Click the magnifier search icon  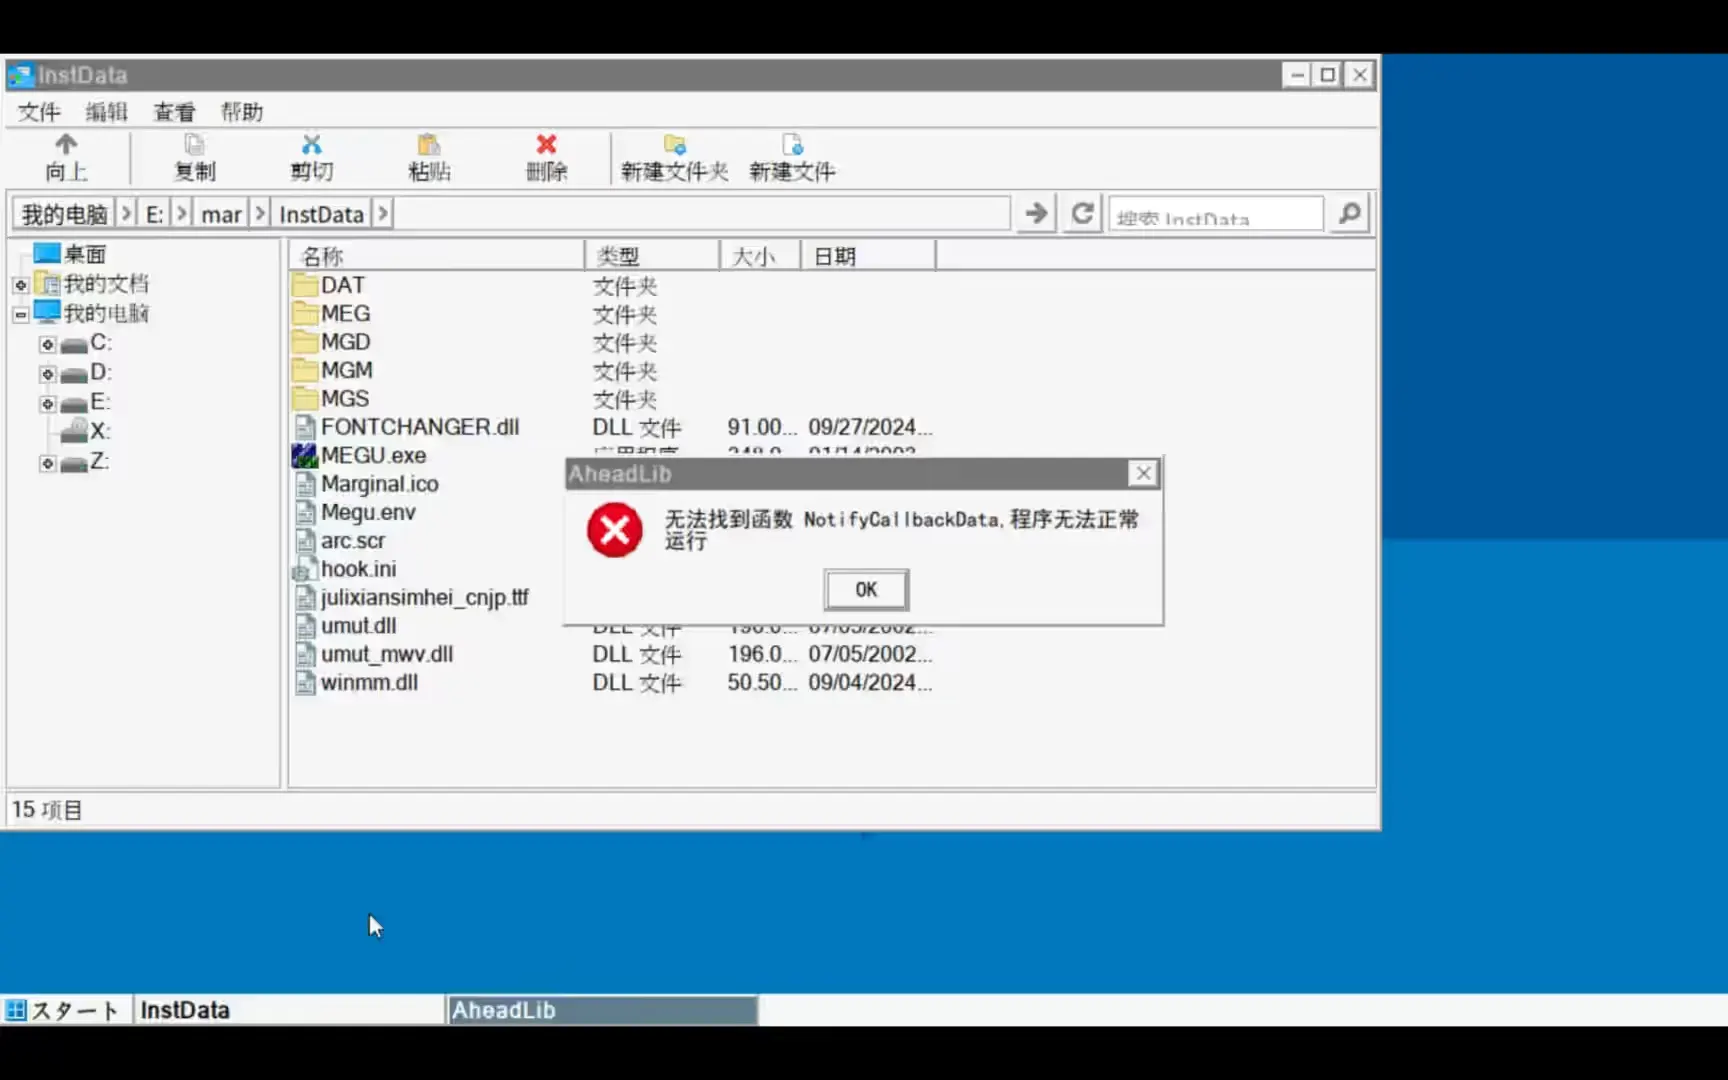[x=1349, y=213]
